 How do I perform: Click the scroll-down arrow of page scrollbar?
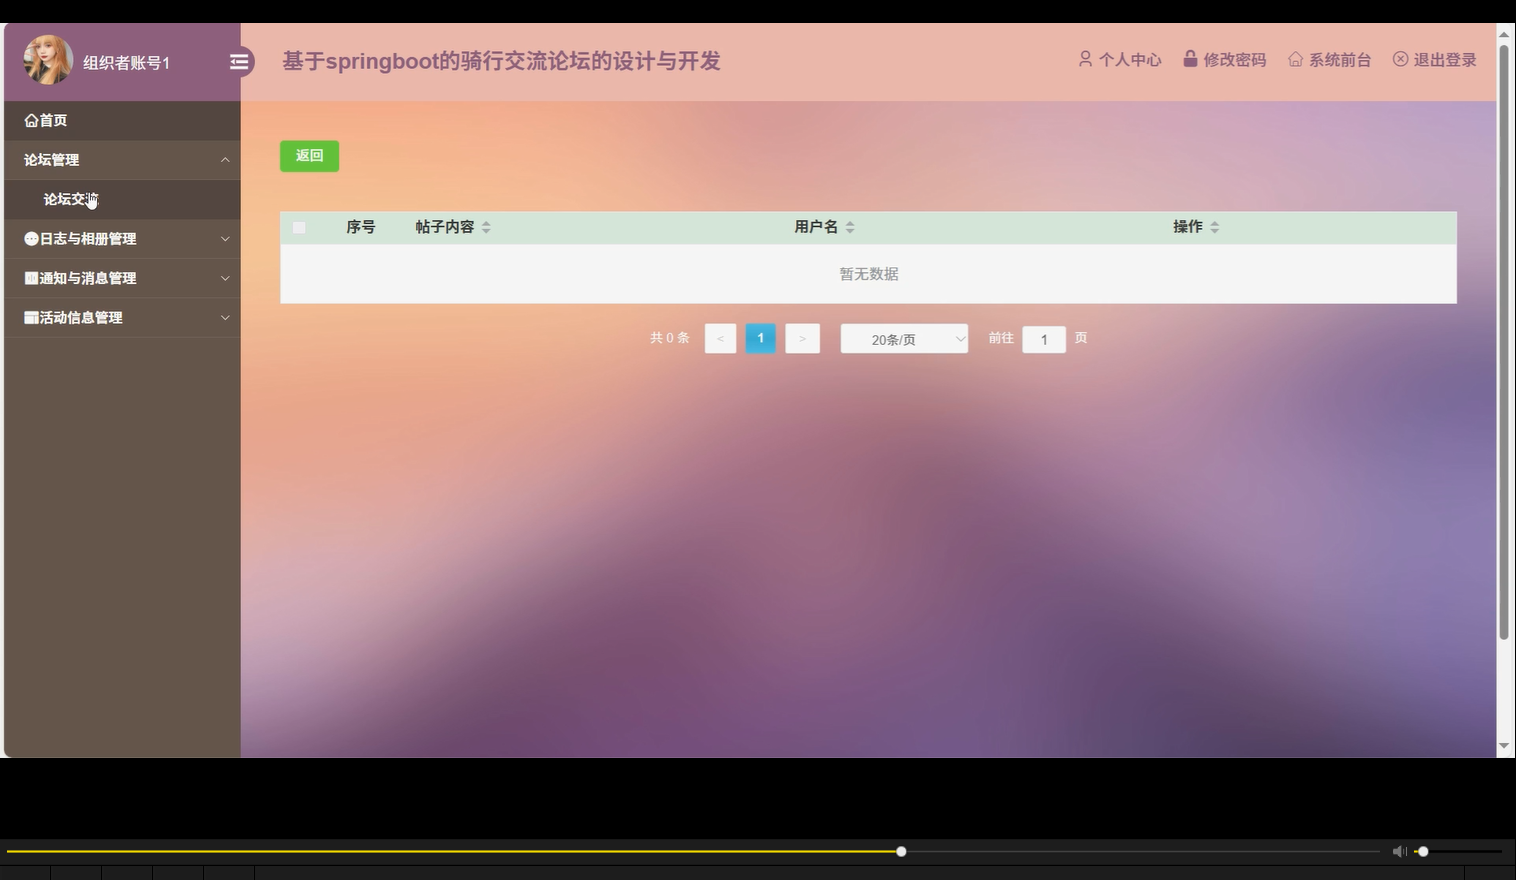point(1504,746)
